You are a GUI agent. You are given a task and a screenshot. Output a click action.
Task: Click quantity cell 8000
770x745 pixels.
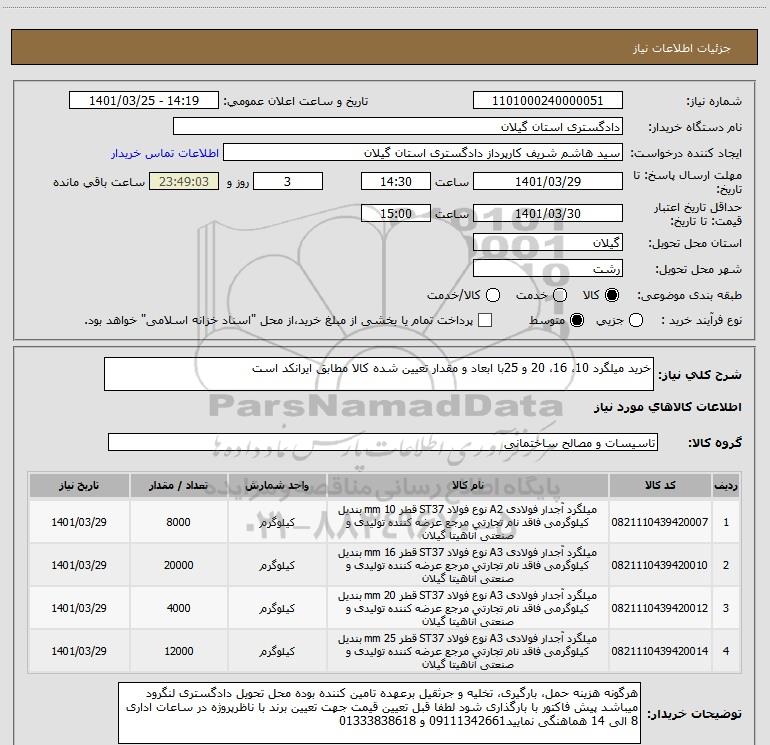pos(178,522)
